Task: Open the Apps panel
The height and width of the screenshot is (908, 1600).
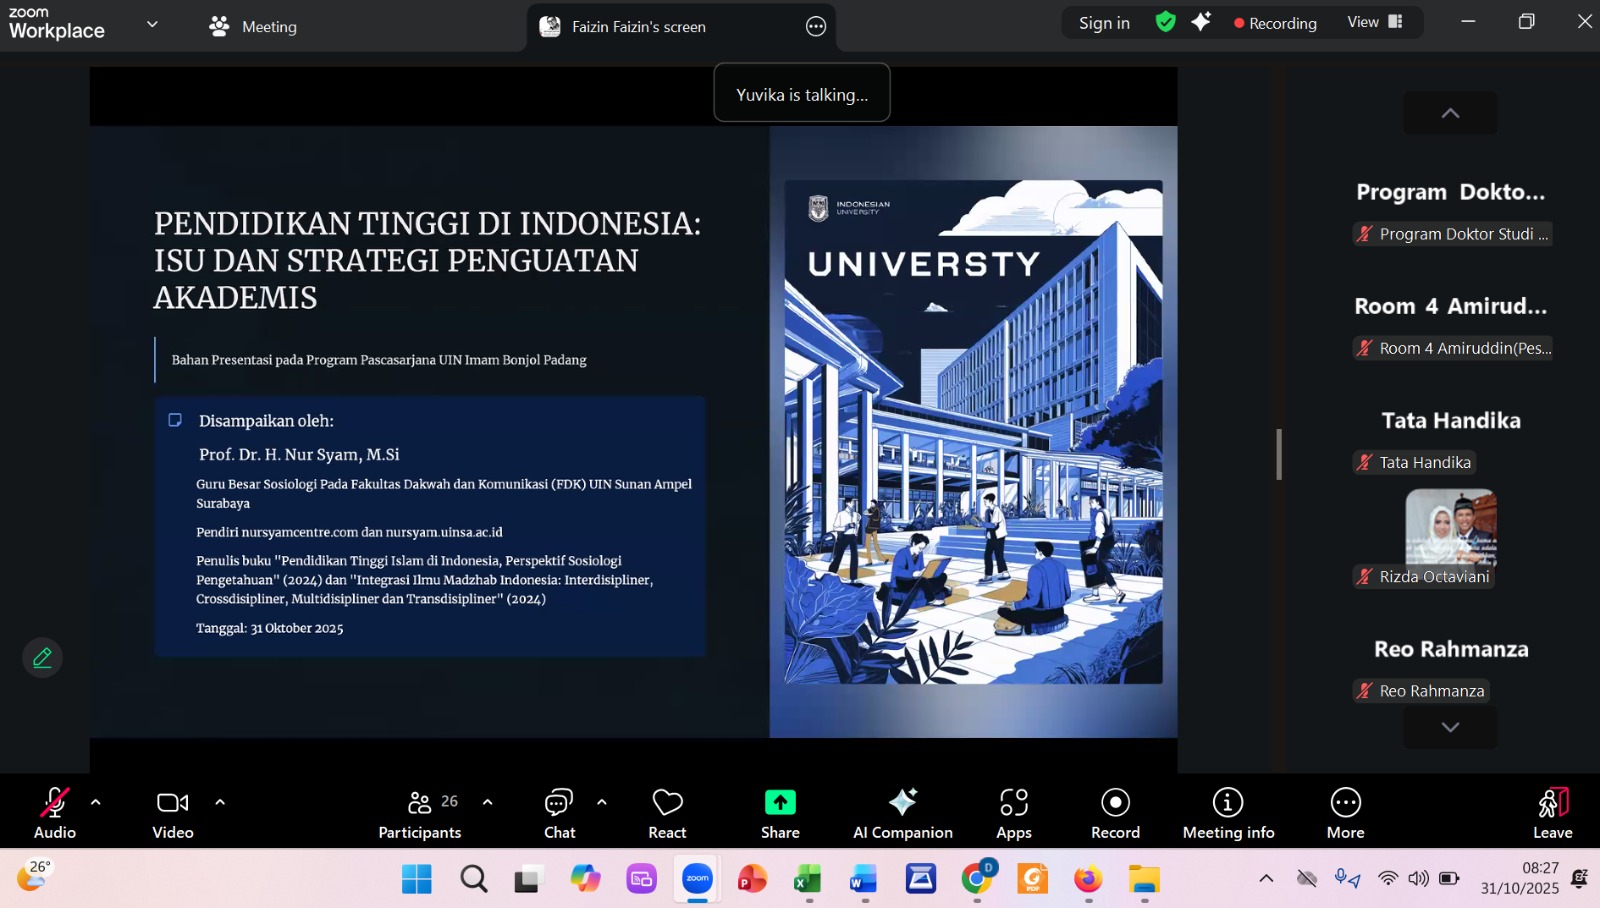Action: click(1013, 813)
